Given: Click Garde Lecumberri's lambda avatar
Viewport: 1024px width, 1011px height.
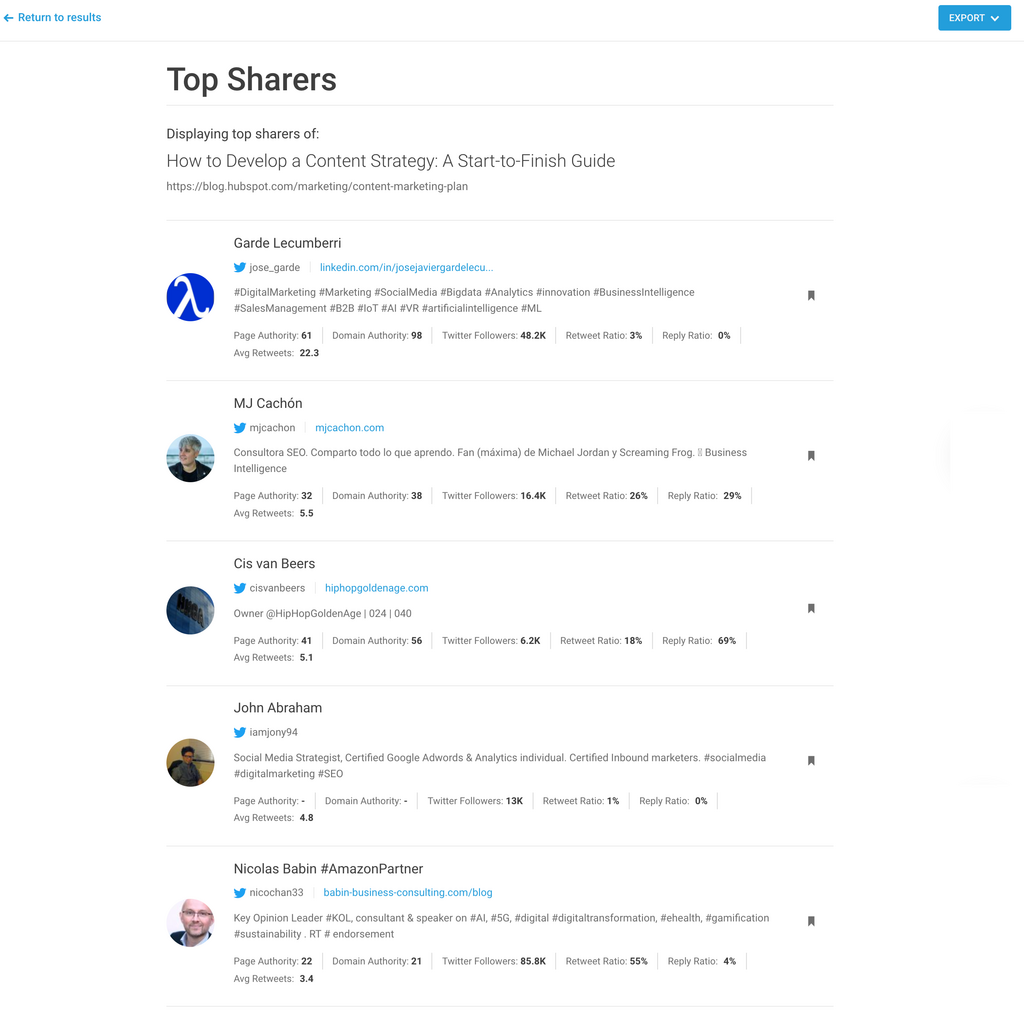Looking at the screenshot, I should coord(190,297).
